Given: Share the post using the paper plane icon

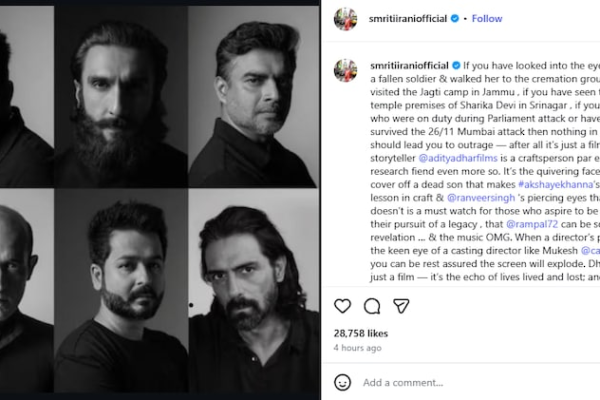Looking at the screenshot, I should [x=401, y=306].
